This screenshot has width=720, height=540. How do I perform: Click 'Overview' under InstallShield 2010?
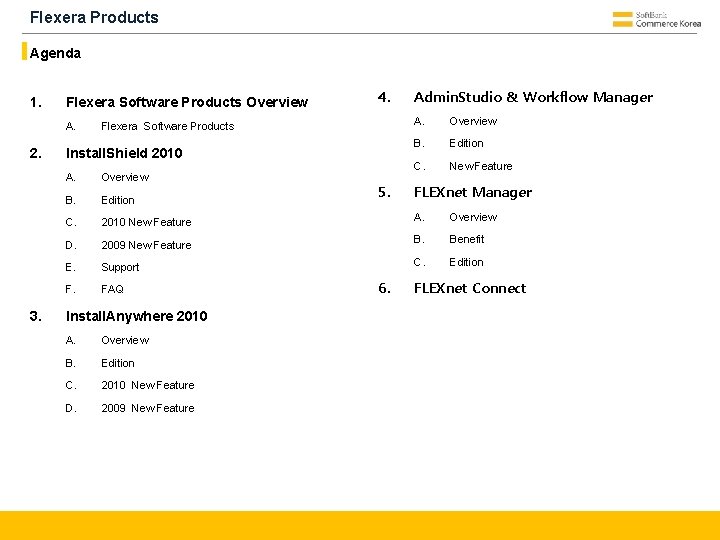click(x=125, y=177)
